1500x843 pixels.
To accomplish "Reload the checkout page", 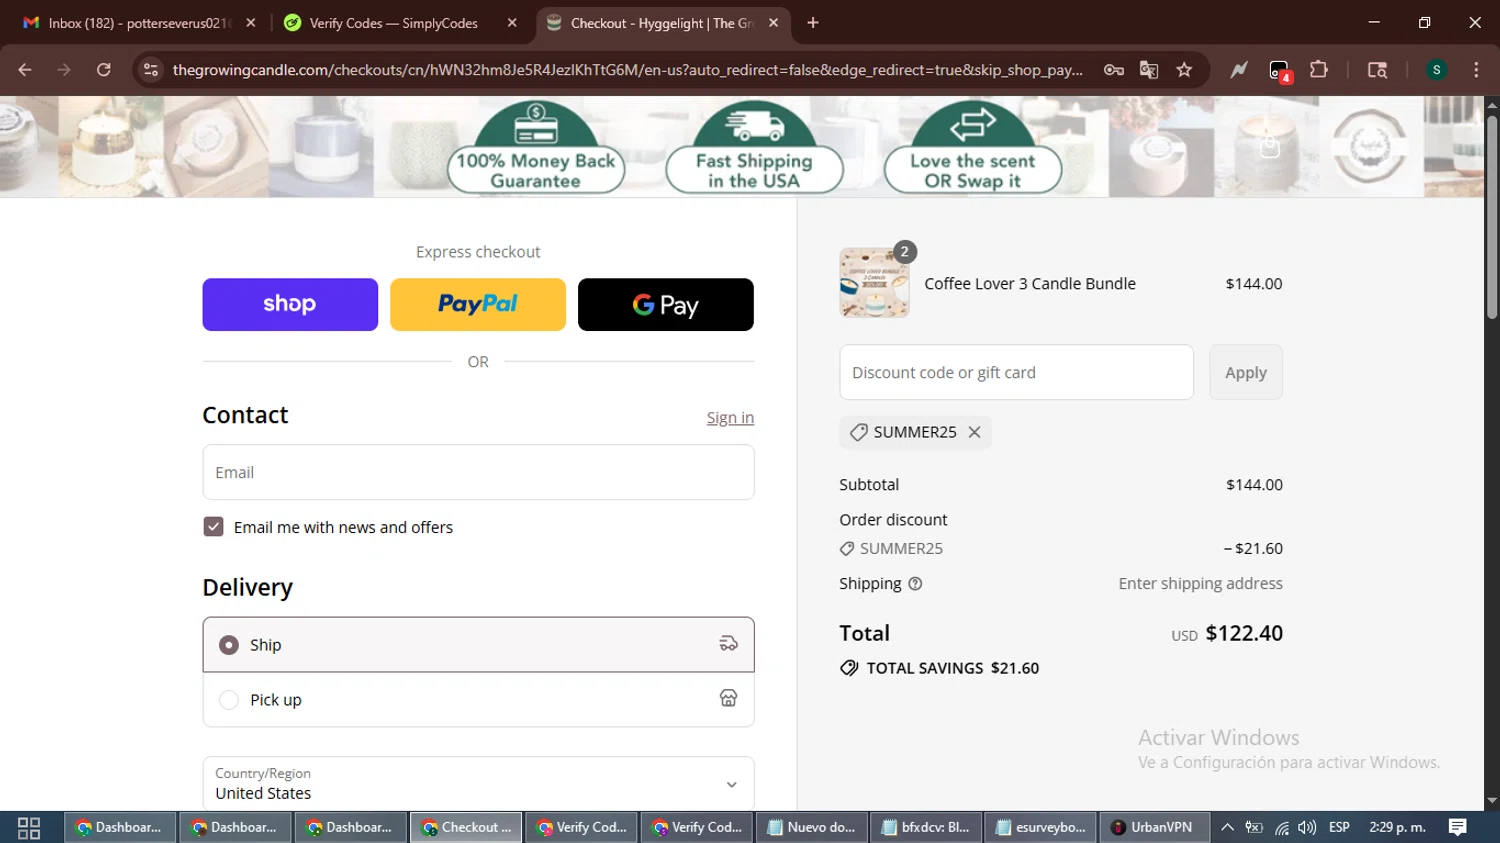I will (104, 70).
